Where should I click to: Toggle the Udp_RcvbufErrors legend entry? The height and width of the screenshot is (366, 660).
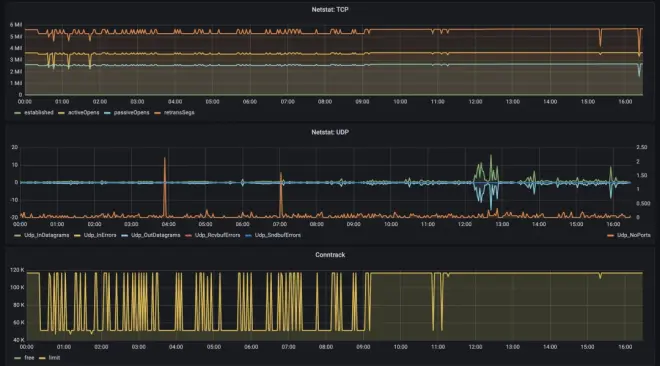(x=217, y=235)
